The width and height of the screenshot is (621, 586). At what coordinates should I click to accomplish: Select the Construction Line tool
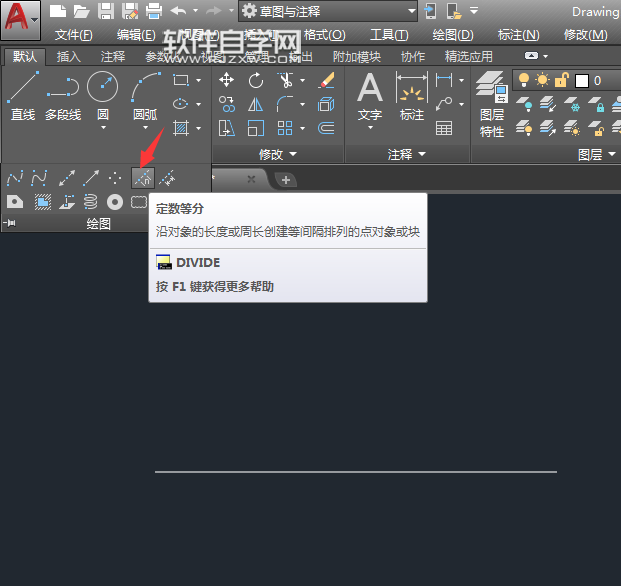tap(67, 178)
